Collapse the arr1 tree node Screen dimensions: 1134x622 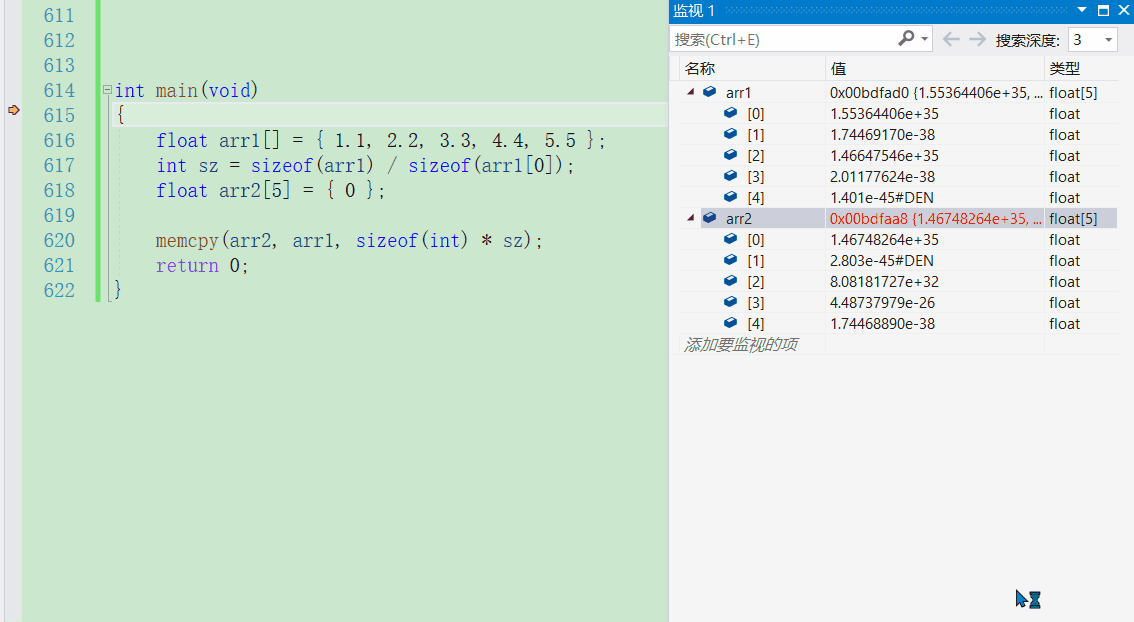(x=691, y=92)
